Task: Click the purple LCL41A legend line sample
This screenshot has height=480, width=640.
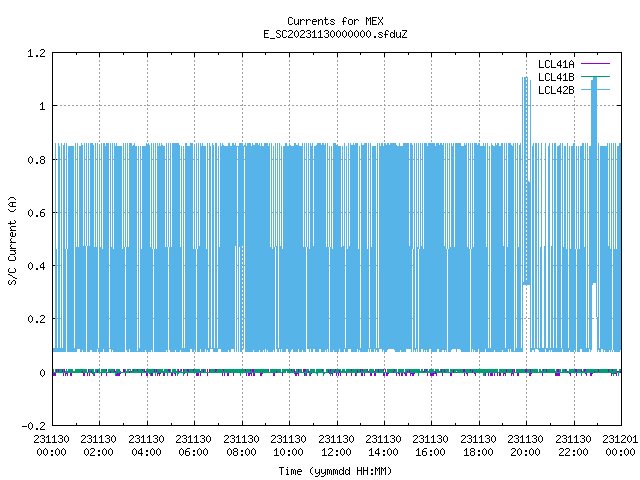Action: (x=595, y=64)
